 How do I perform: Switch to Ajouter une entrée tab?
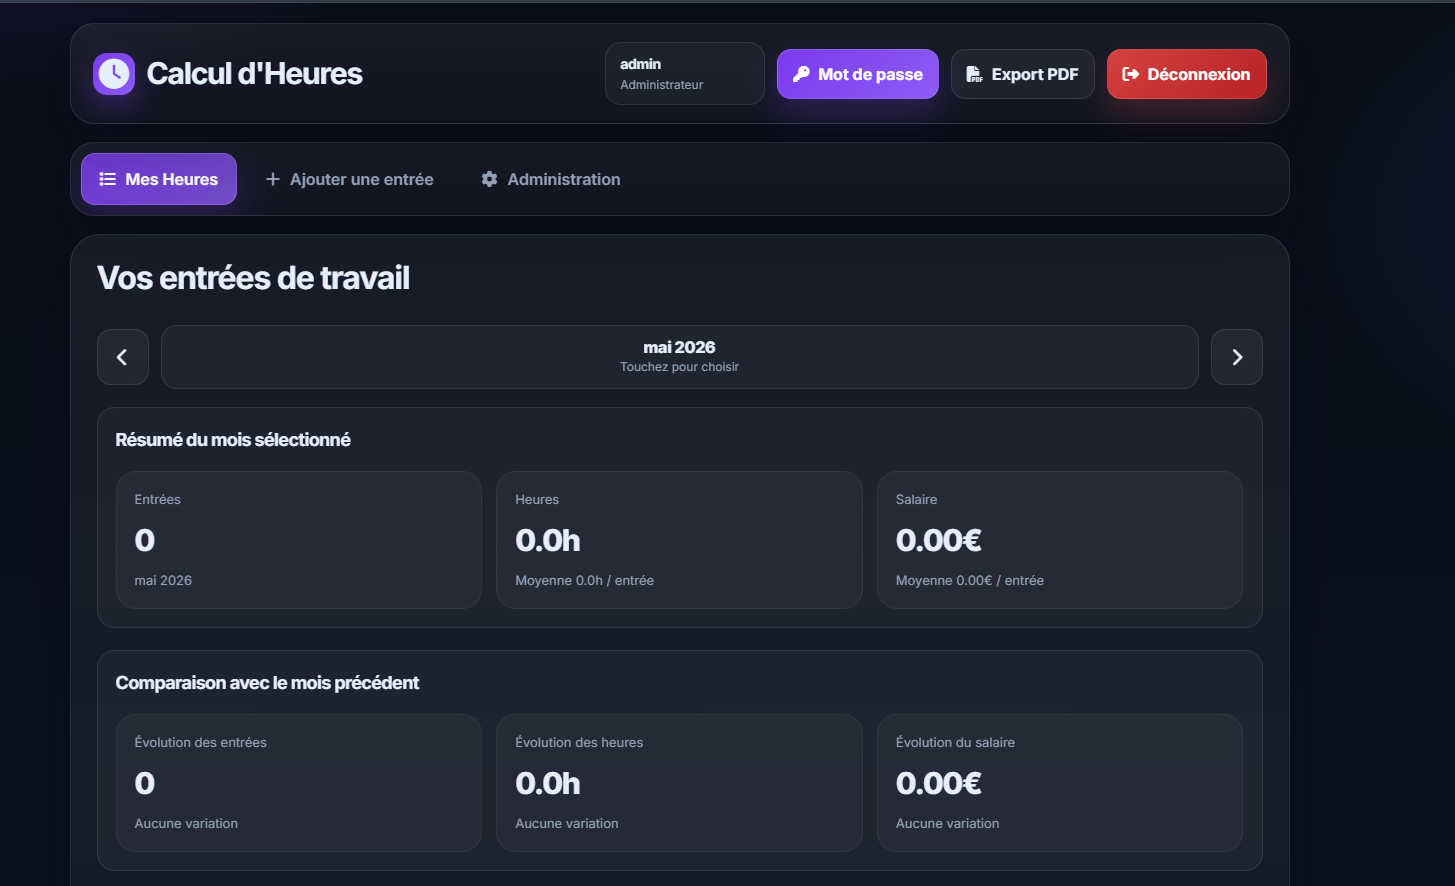click(349, 179)
